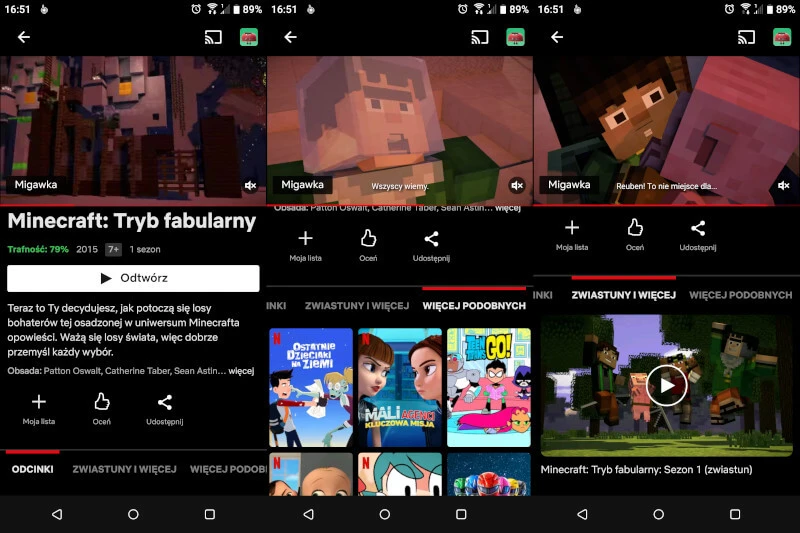Tap Android back button in left screen

tap(57, 514)
